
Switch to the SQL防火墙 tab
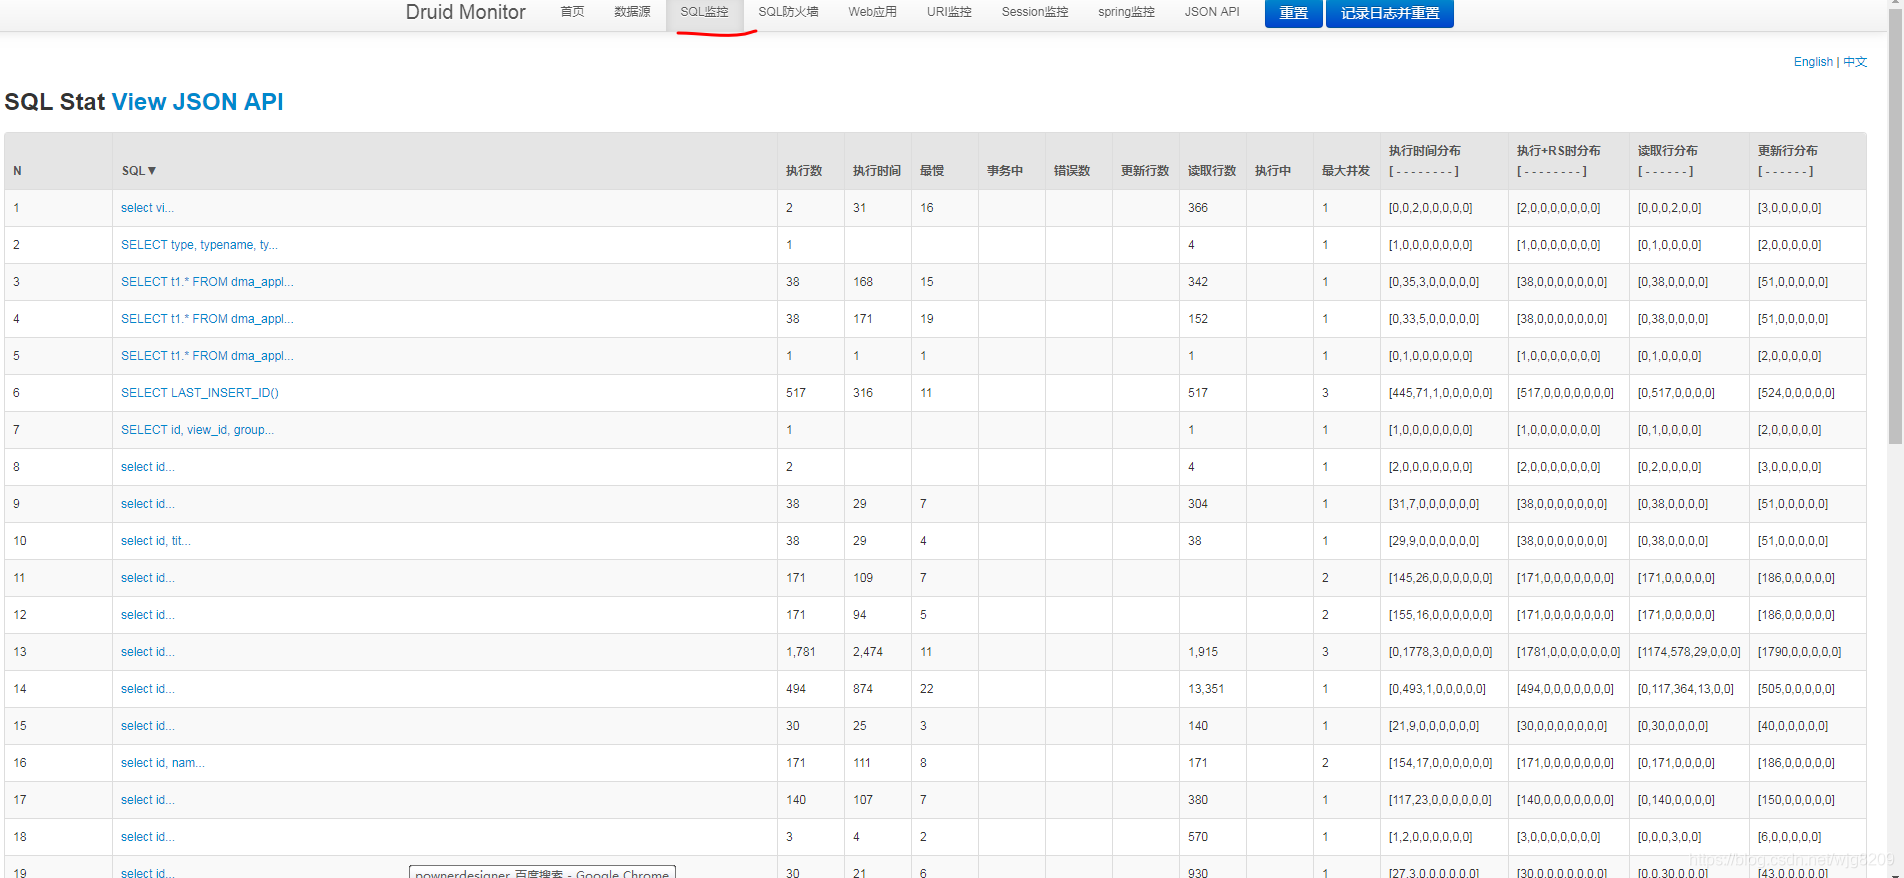[x=788, y=12]
